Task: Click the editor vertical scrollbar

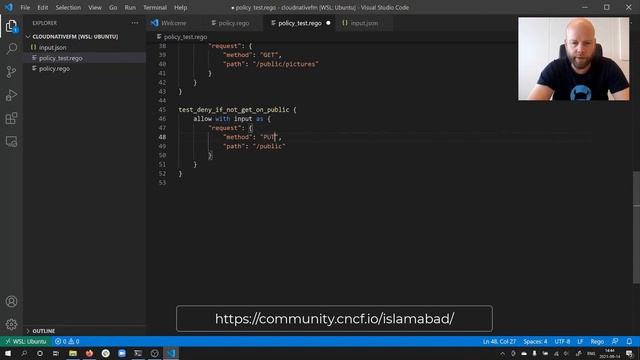Action: (636, 227)
